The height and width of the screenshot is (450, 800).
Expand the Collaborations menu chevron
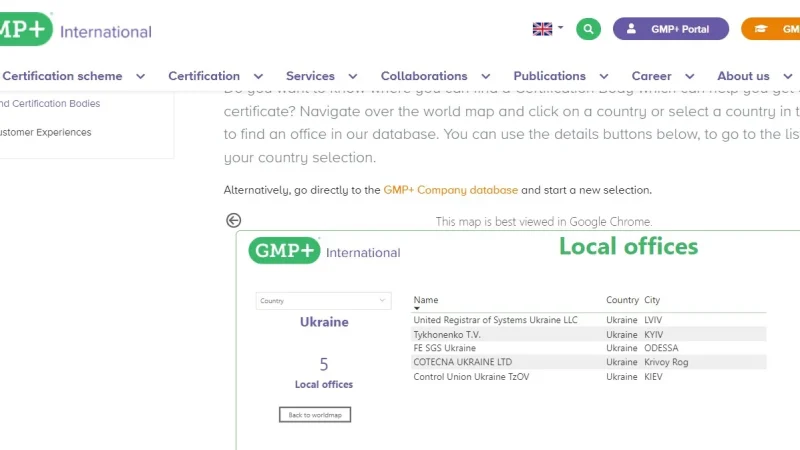click(486, 77)
